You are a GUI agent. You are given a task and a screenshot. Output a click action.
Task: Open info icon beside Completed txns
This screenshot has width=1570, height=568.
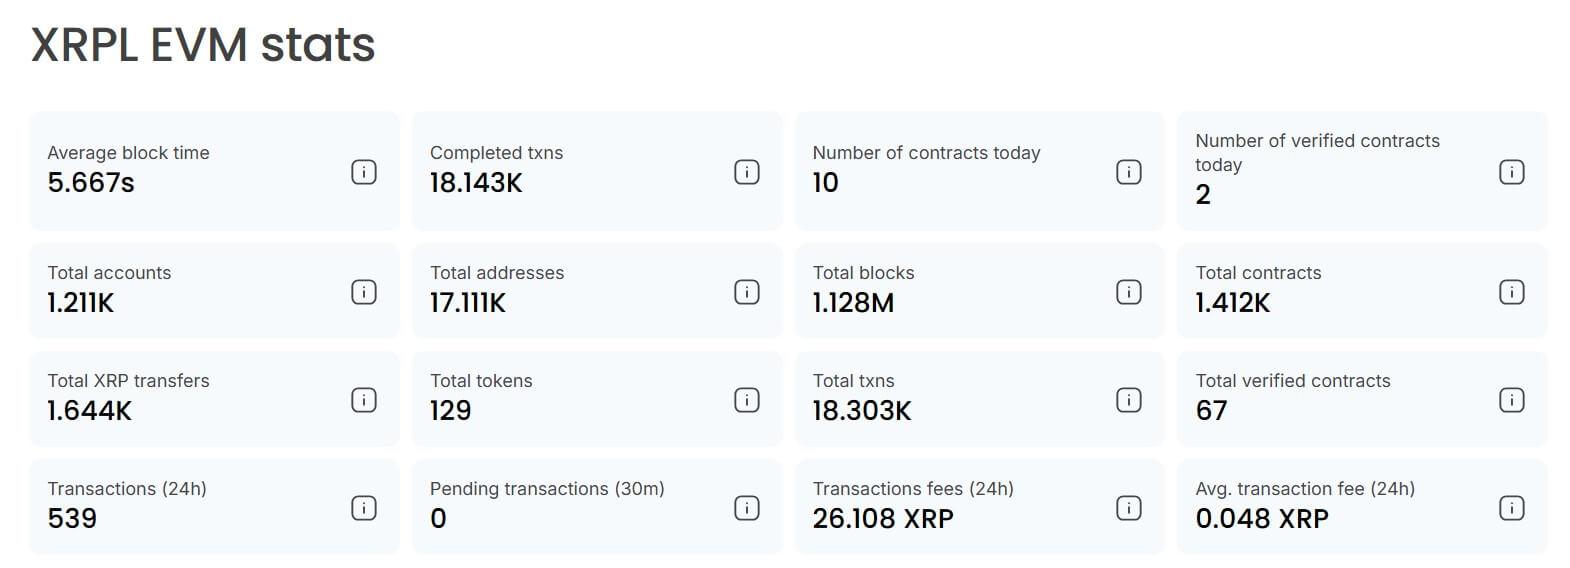(x=747, y=172)
